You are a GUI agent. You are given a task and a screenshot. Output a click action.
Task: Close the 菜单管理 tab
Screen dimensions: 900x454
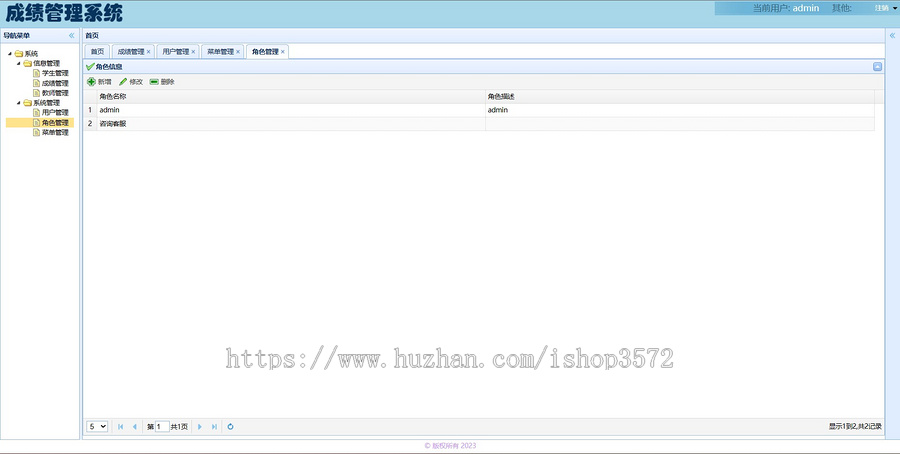coord(238,52)
